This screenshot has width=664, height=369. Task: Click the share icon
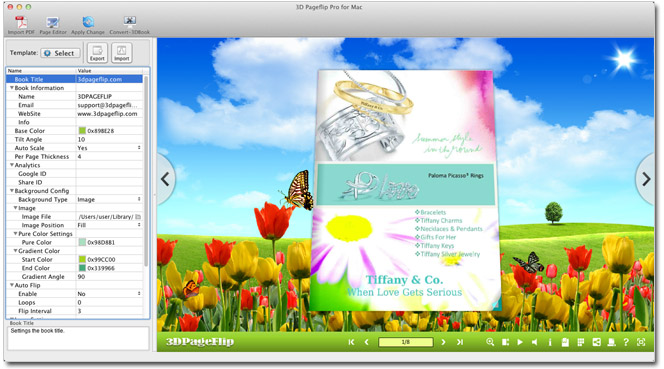[596, 342]
